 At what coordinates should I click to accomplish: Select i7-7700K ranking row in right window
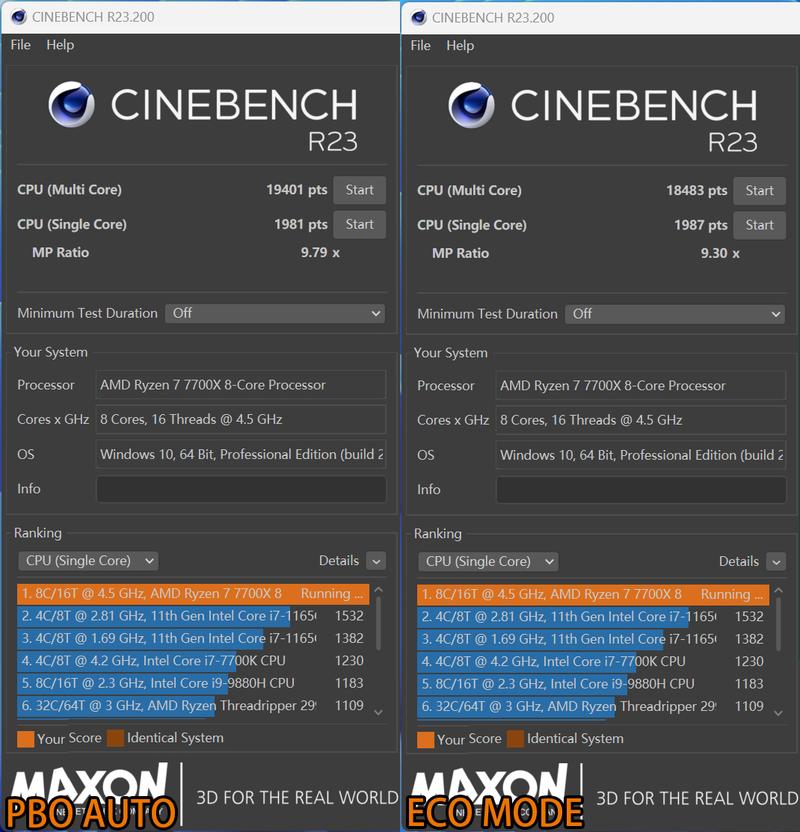(x=593, y=661)
